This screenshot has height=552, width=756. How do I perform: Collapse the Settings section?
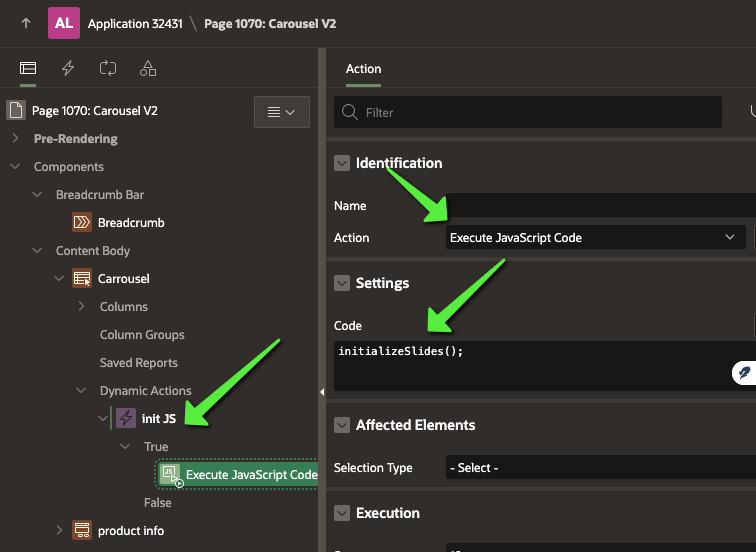tap(342, 283)
